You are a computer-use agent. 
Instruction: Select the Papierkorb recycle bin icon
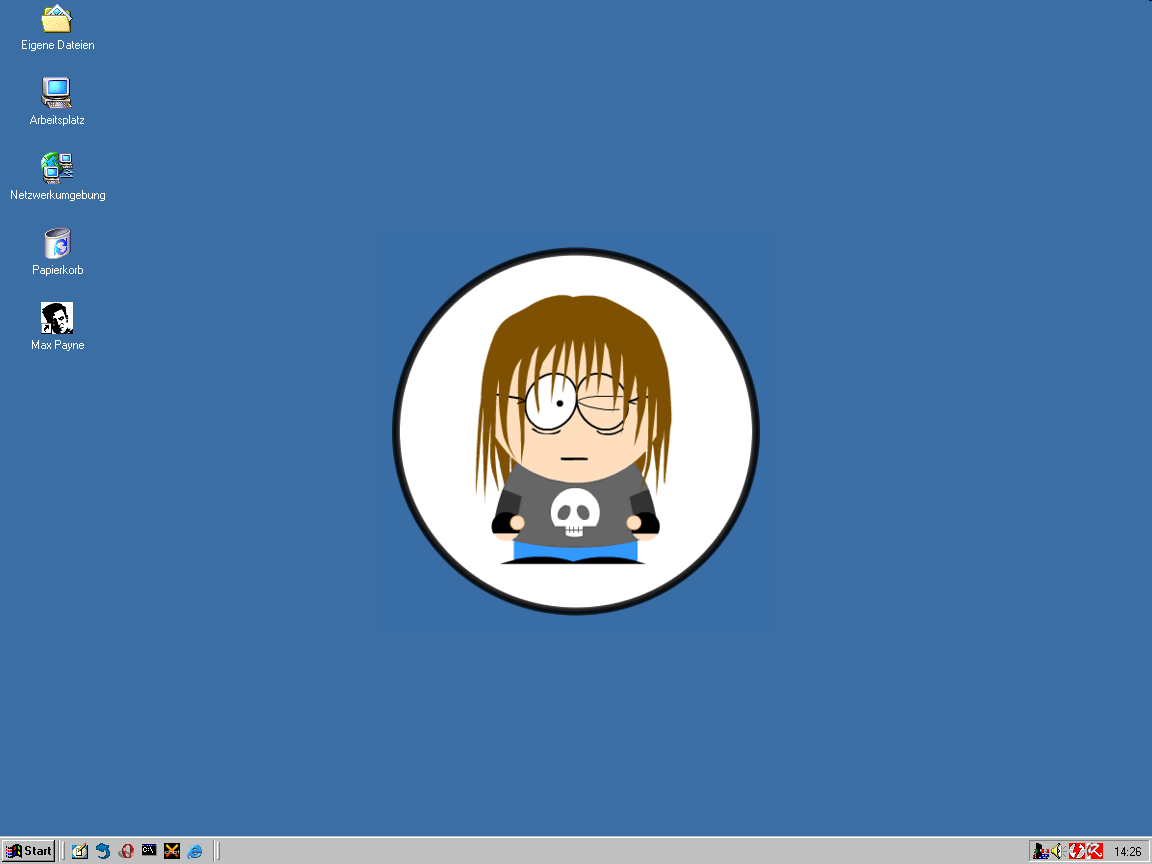coord(57,243)
